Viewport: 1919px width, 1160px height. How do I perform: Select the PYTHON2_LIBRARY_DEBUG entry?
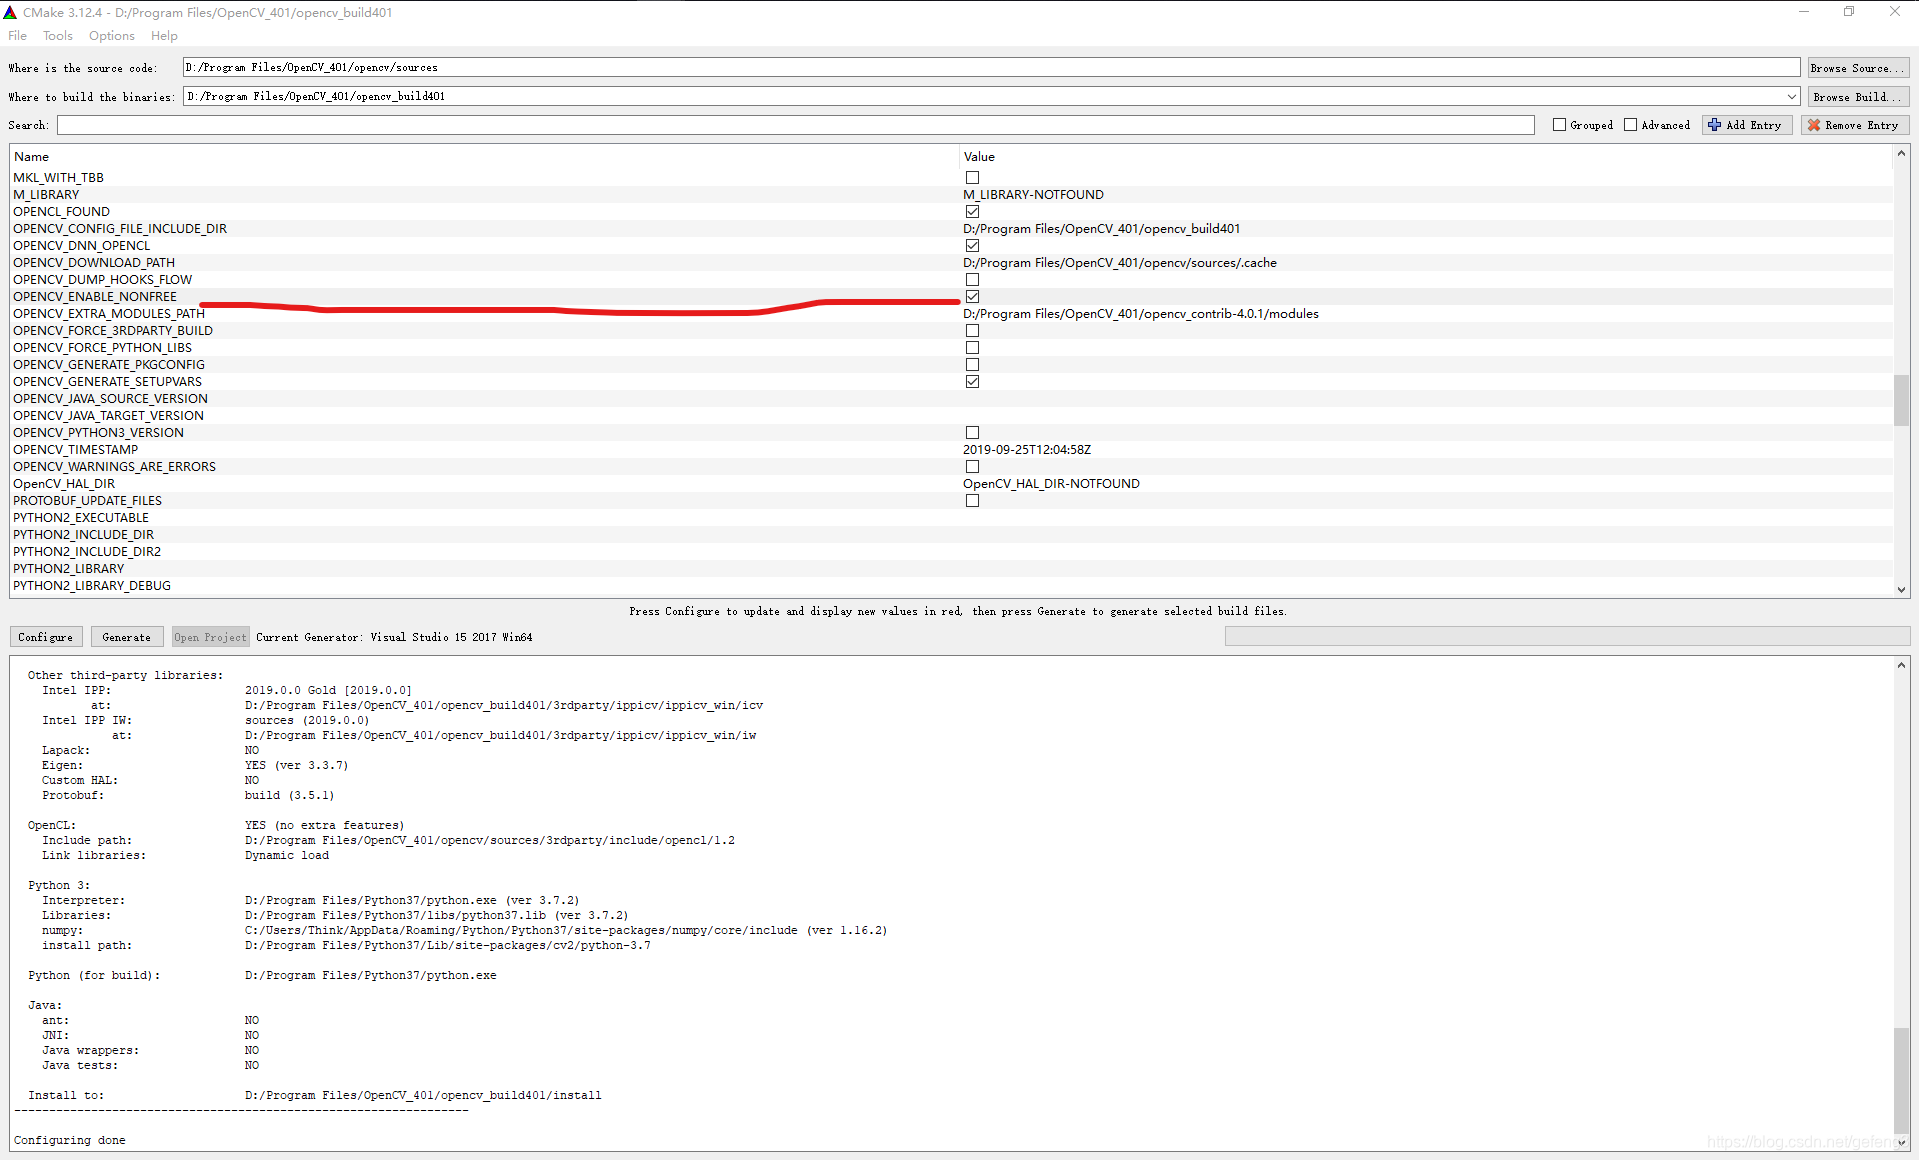[x=92, y=586]
